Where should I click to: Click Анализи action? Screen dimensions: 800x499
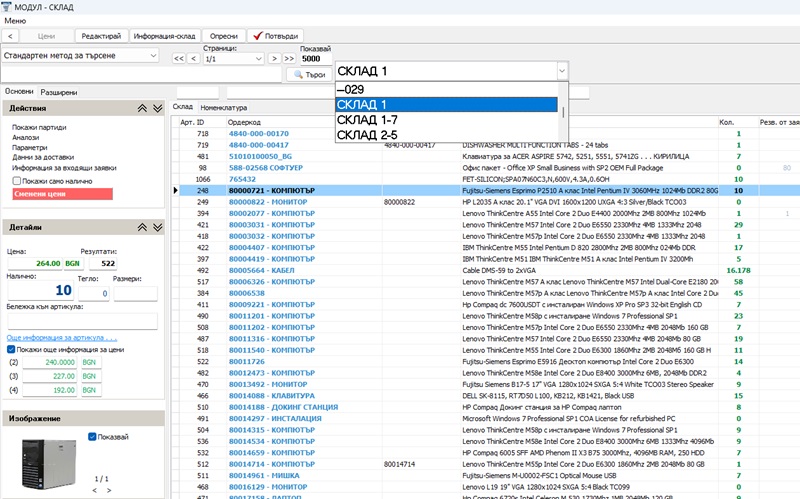pyautogui.click(x=26, y=137)
